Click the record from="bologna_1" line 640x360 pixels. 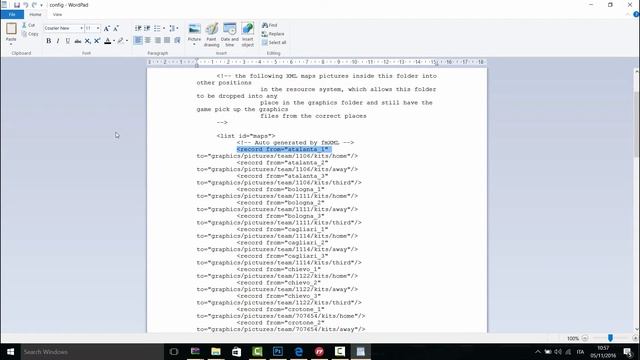point(281,189)
